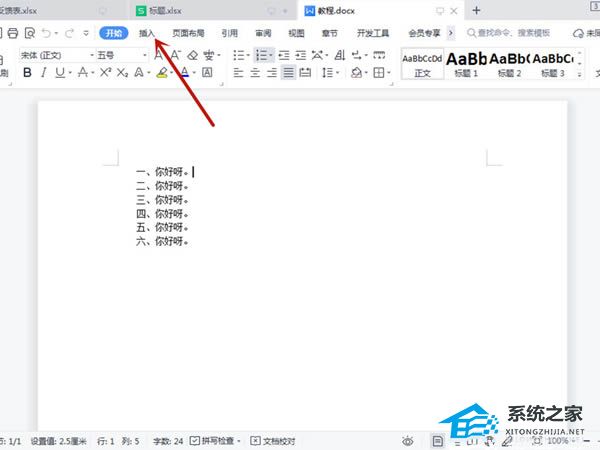Click the tab stops ruler icon
Viewport: 600px width, 450px height.
[379, 55]
